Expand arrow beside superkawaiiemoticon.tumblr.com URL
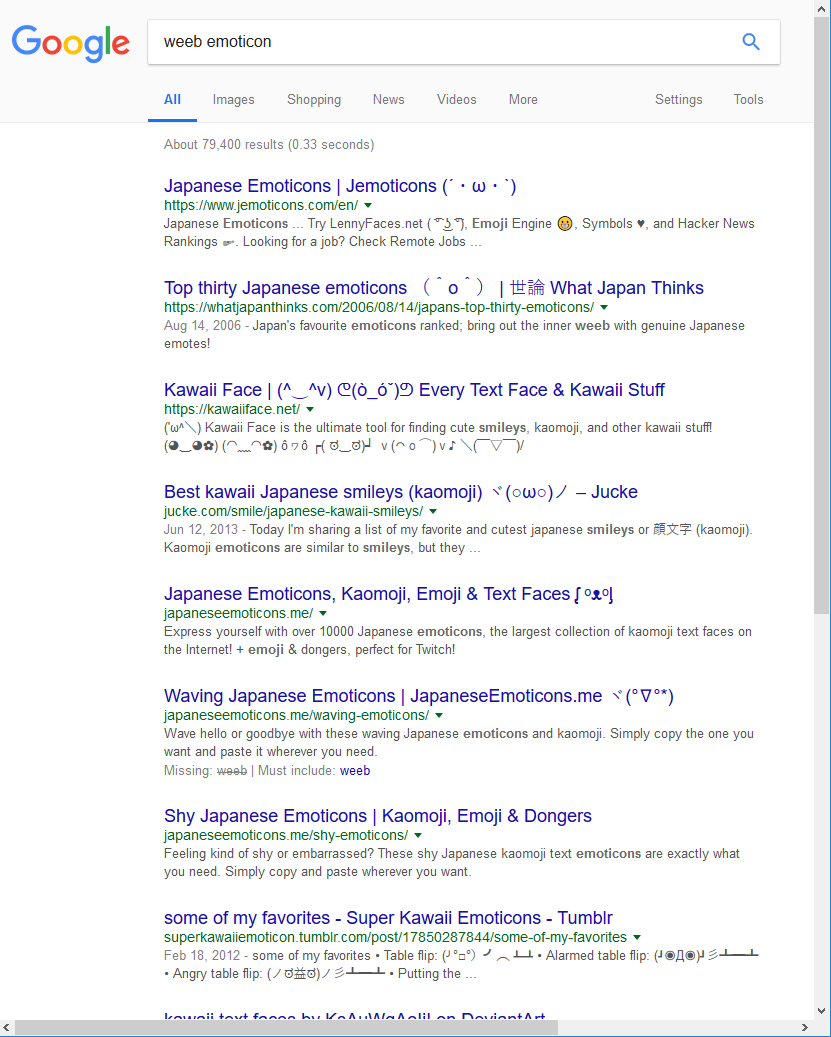The width and height of the screenshot is (831, 1037). 637,938
